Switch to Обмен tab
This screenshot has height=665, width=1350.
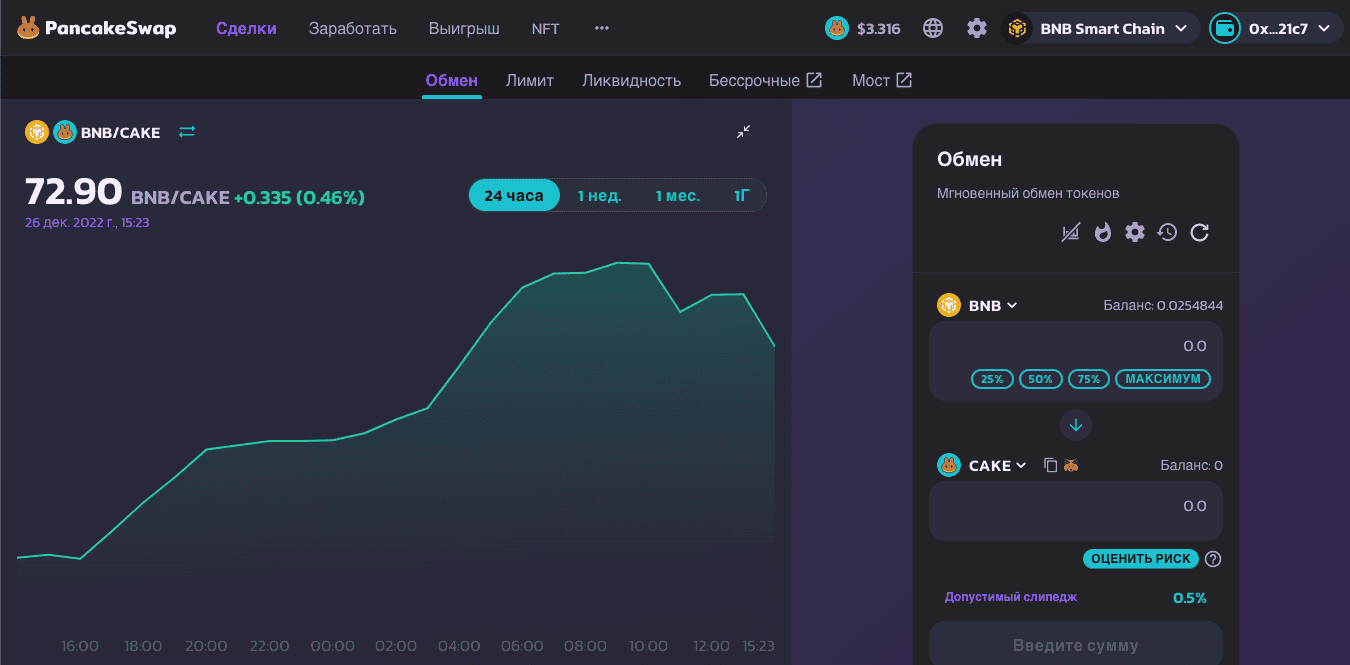(452, 80)
